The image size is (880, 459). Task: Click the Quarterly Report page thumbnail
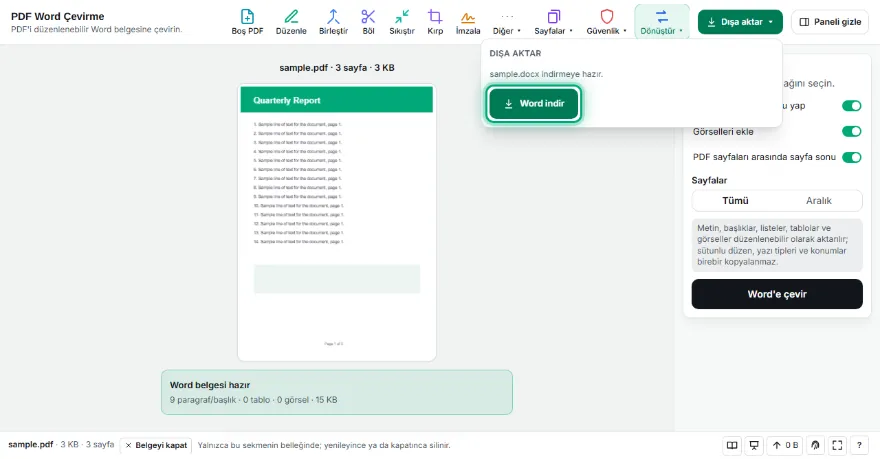point(337,223)
